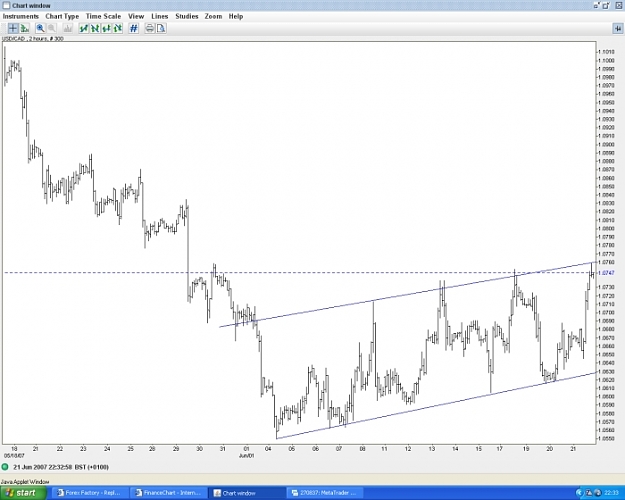Select the crosshair cursor tool
Screen dimensions: 625x500
13,28
